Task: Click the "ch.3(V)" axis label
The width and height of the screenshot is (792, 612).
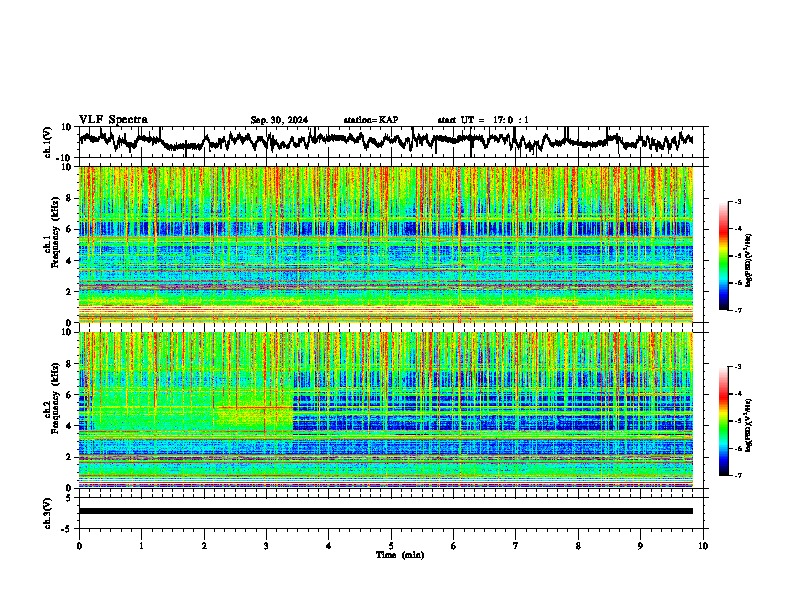Action: [48, 513]
